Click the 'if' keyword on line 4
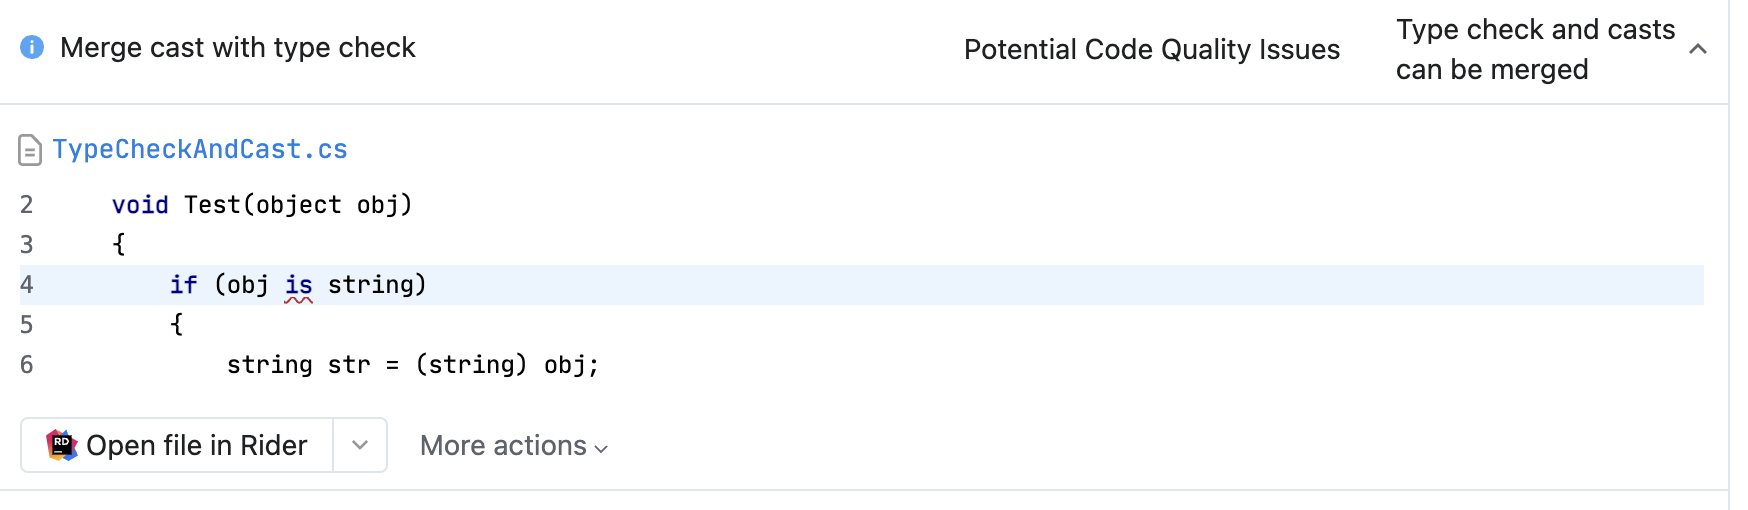The image size is (1748, 510). coord(184,285)
